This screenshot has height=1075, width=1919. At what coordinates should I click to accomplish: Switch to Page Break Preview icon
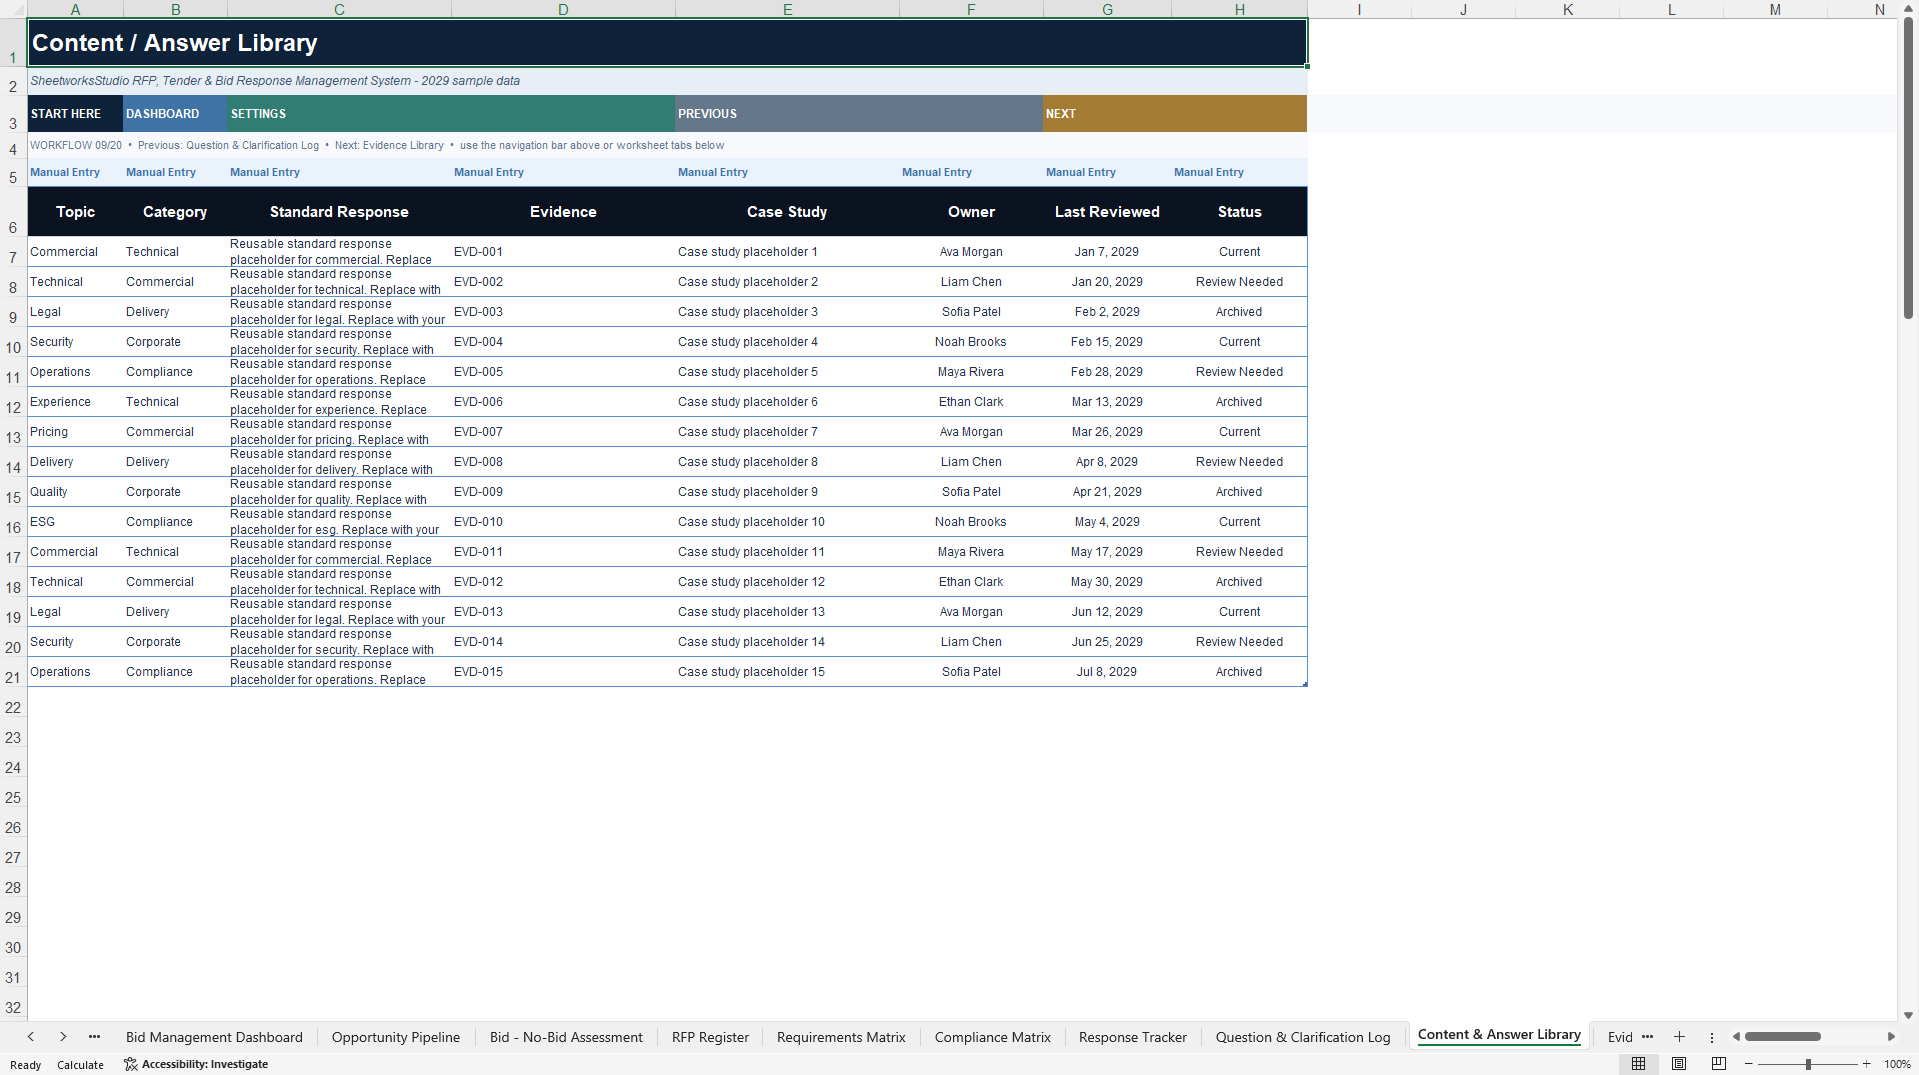[1719, 1064]
